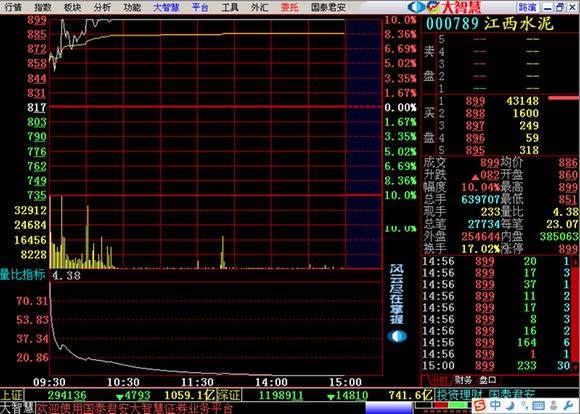Switch to the 盘口 tab
Screen dimensions: 580x414
(488, 380)
